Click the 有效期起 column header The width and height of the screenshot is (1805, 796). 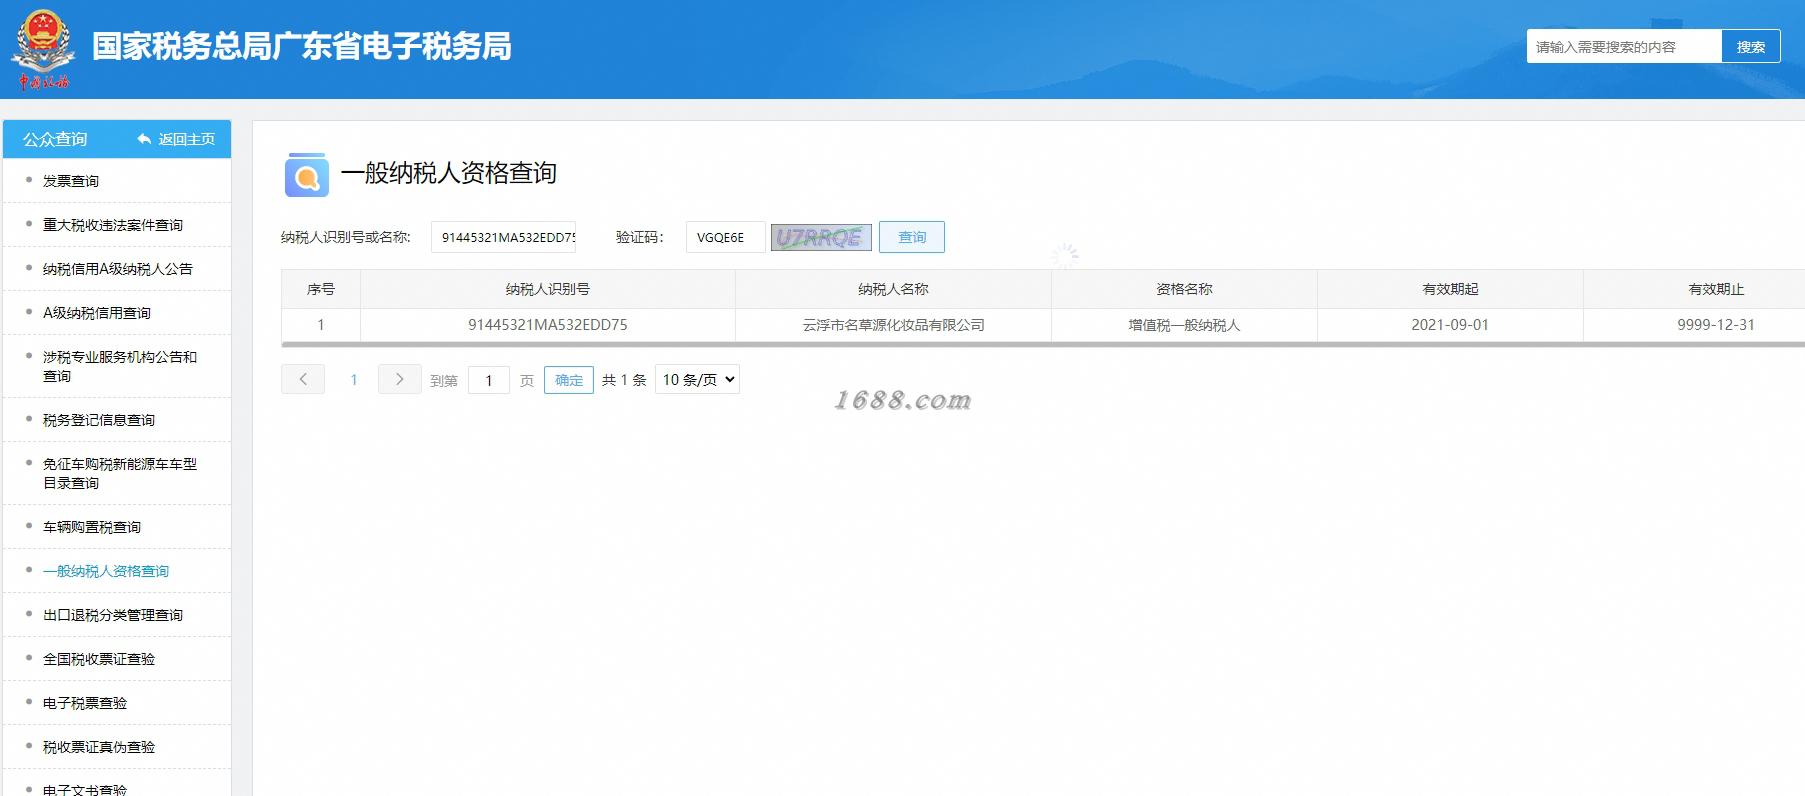tap(1450, 289)
